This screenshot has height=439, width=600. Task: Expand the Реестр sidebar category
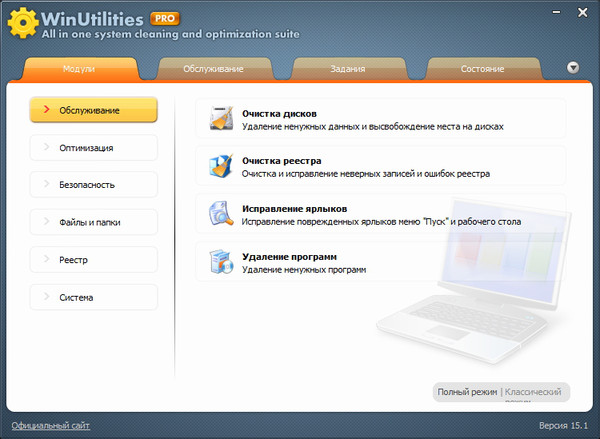coord(93,260)
